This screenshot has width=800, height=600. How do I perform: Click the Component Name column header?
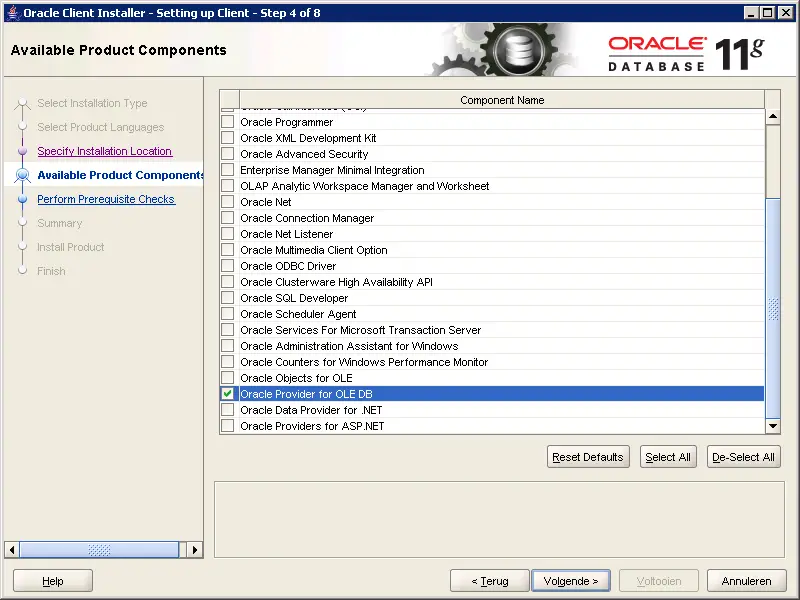[x=502, y=100]
